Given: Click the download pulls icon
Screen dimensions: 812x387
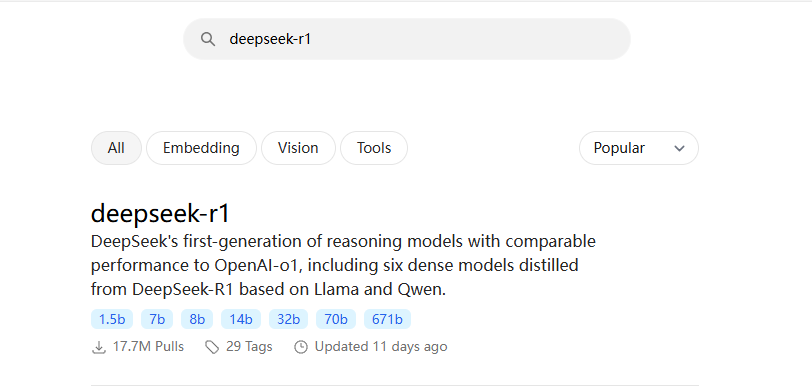Looking at the screenshot, I should pyautogui.click(x=98, y=347).
